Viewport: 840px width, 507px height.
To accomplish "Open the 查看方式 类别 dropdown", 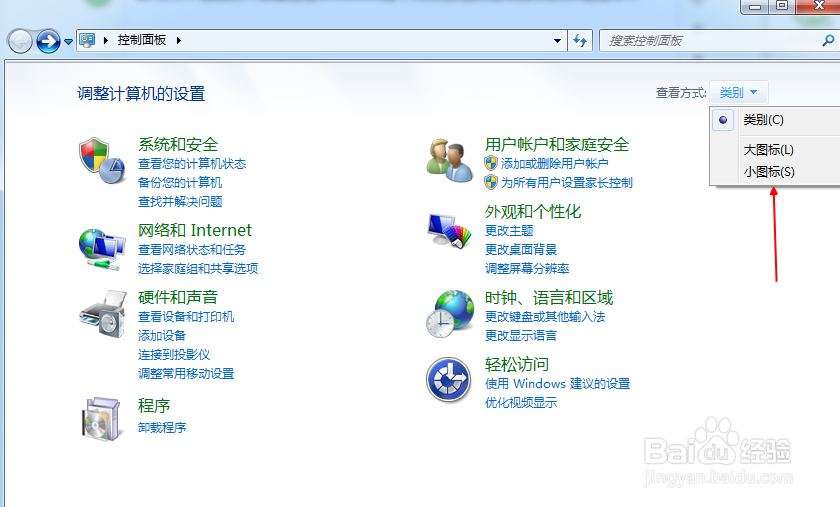I will (739, 93).
